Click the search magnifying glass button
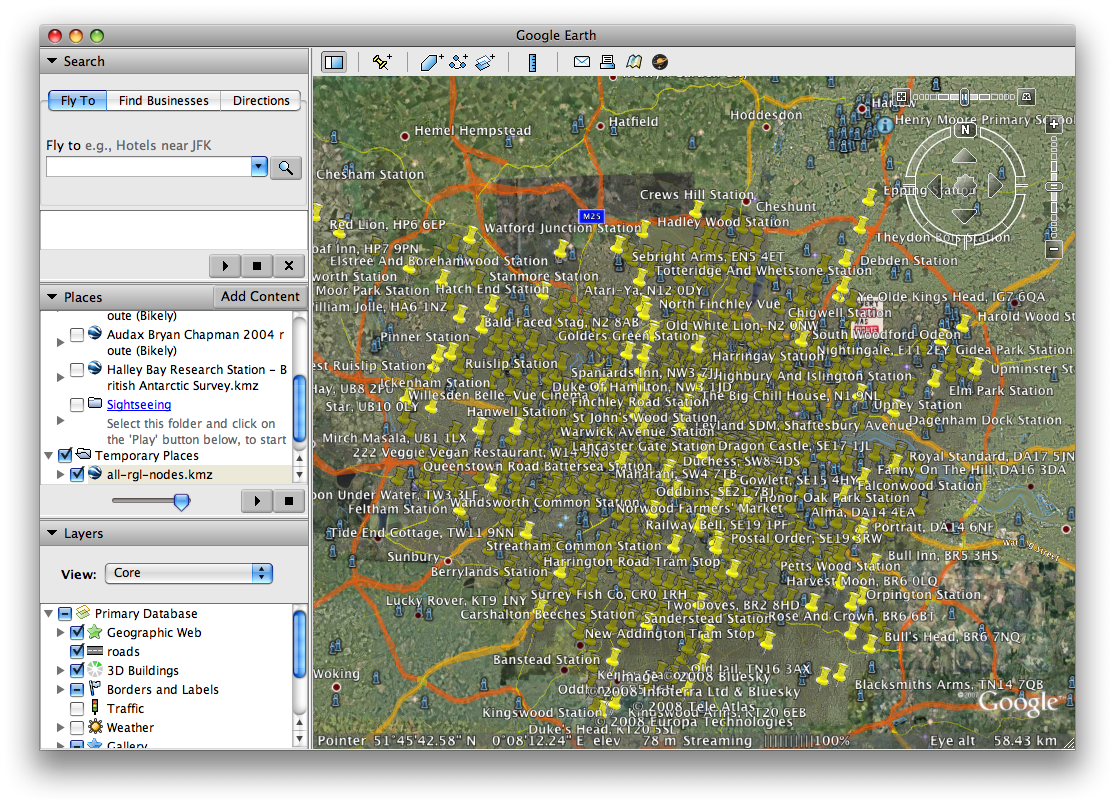Viewport: 1115px width, 805px height. coord(286,168)
